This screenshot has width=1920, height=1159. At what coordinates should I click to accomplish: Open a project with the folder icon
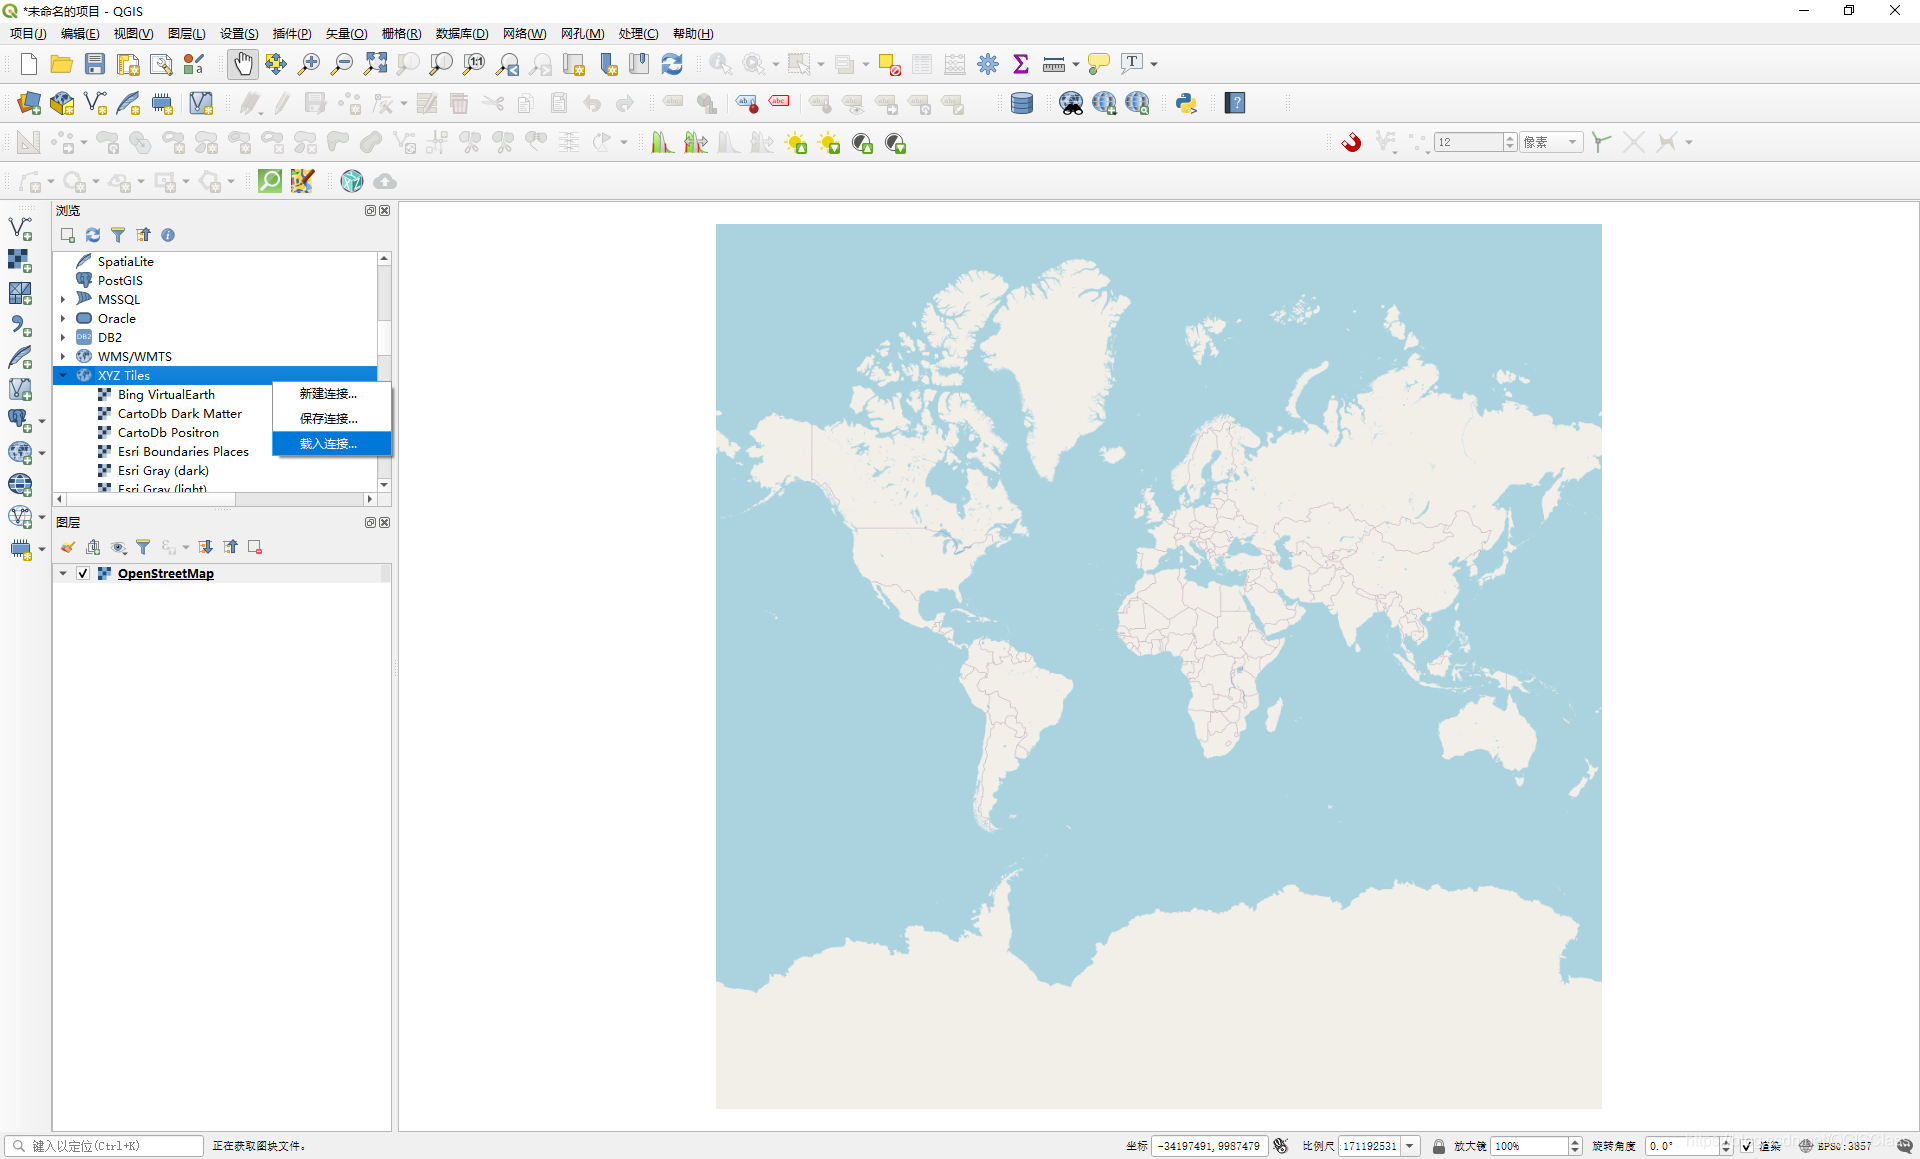point(61,64)
